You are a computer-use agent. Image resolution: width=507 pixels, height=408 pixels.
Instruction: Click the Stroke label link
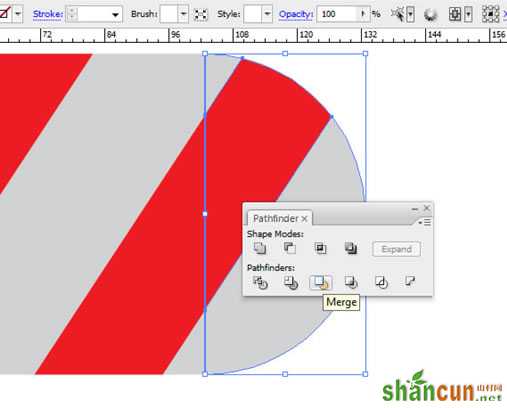(x=48, y=14)
